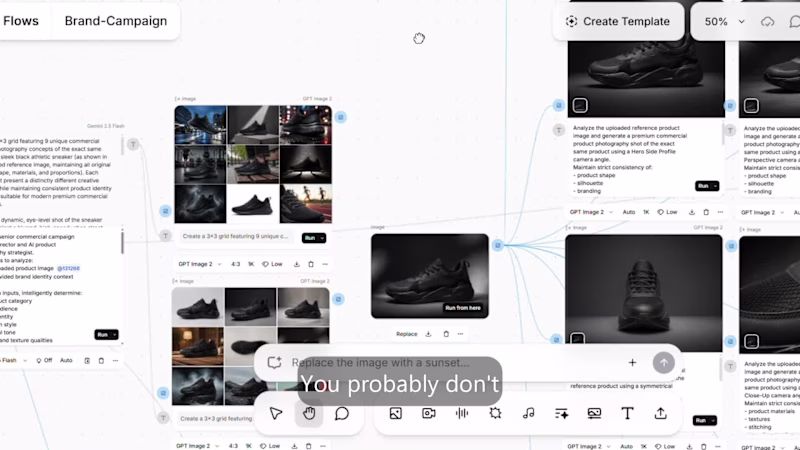Add an audio waveform node
The height and width of the screenshot is (450, 800).
pyautogui.click(x=462, y=413)
